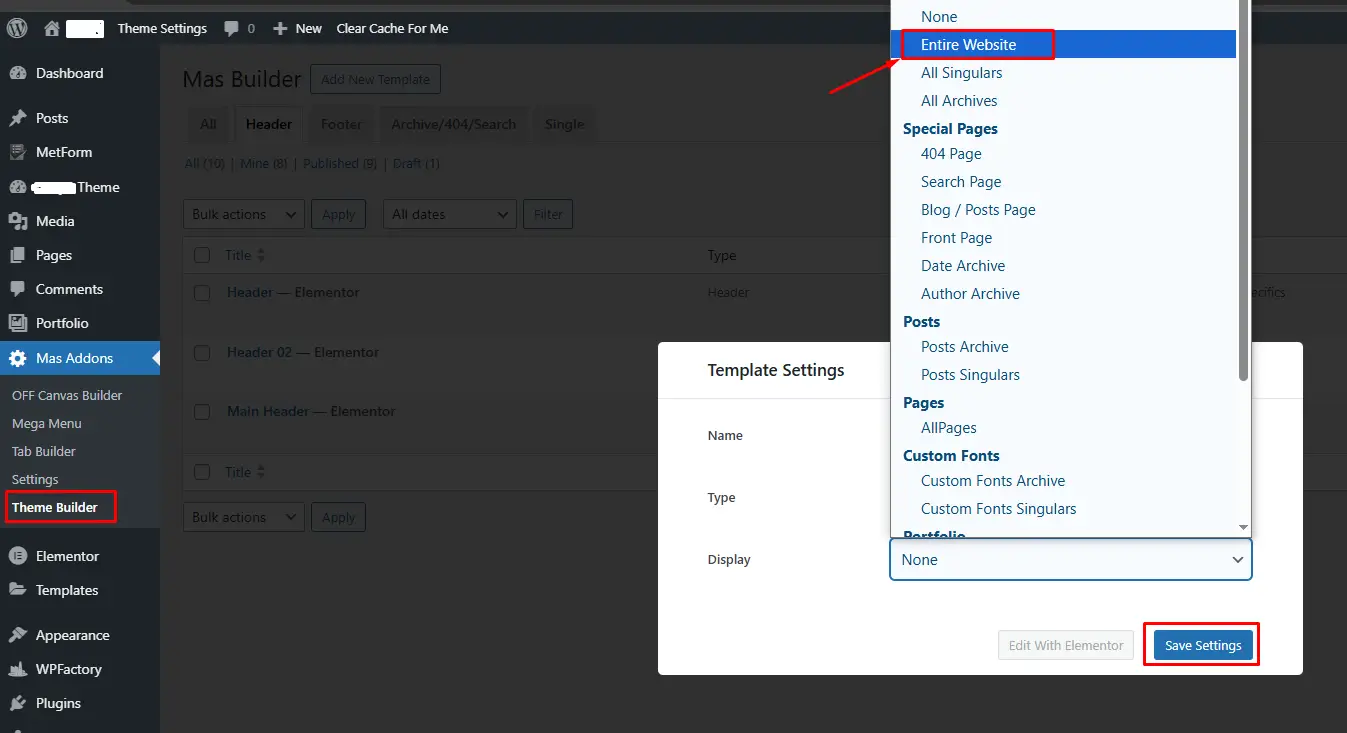Open the bottom Bulk actions dropdown
Viewport: 1347px width, 733px height.
coord(244,517)
